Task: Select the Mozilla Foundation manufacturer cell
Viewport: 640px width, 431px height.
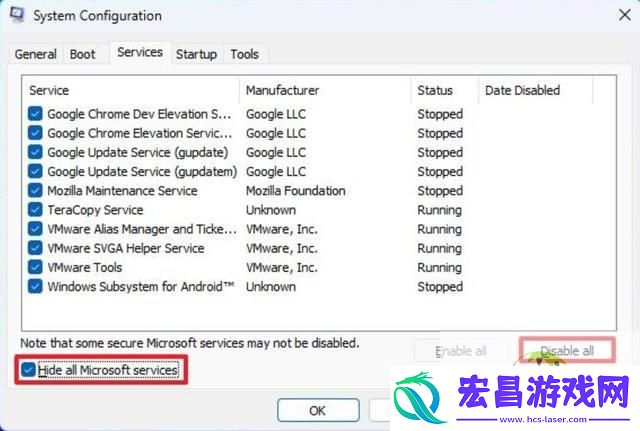Action: [296, 191]
